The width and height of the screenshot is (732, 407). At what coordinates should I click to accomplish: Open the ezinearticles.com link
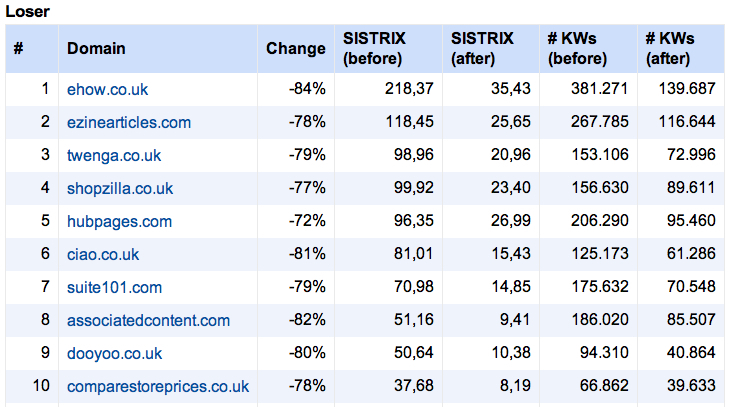129,122
